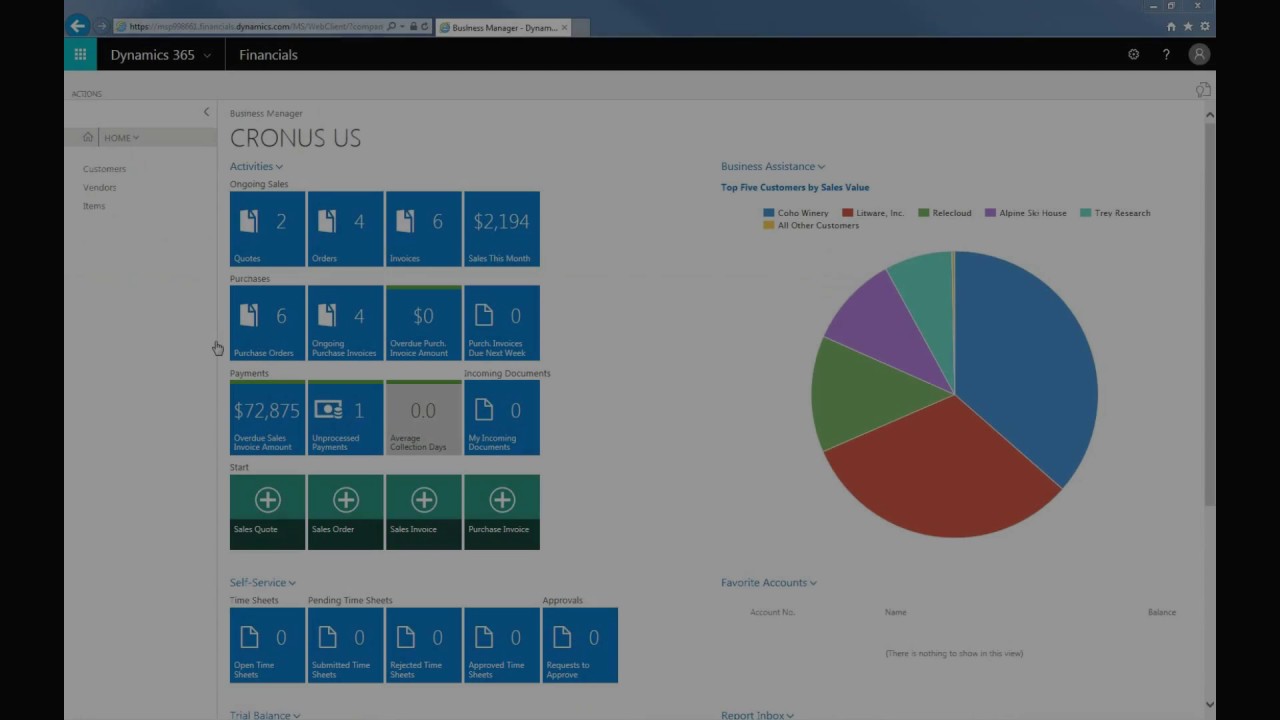Viewport: 1280px width, 720px height.
Task: Click the Balance column header
Action: click(x=1162, y=612)
